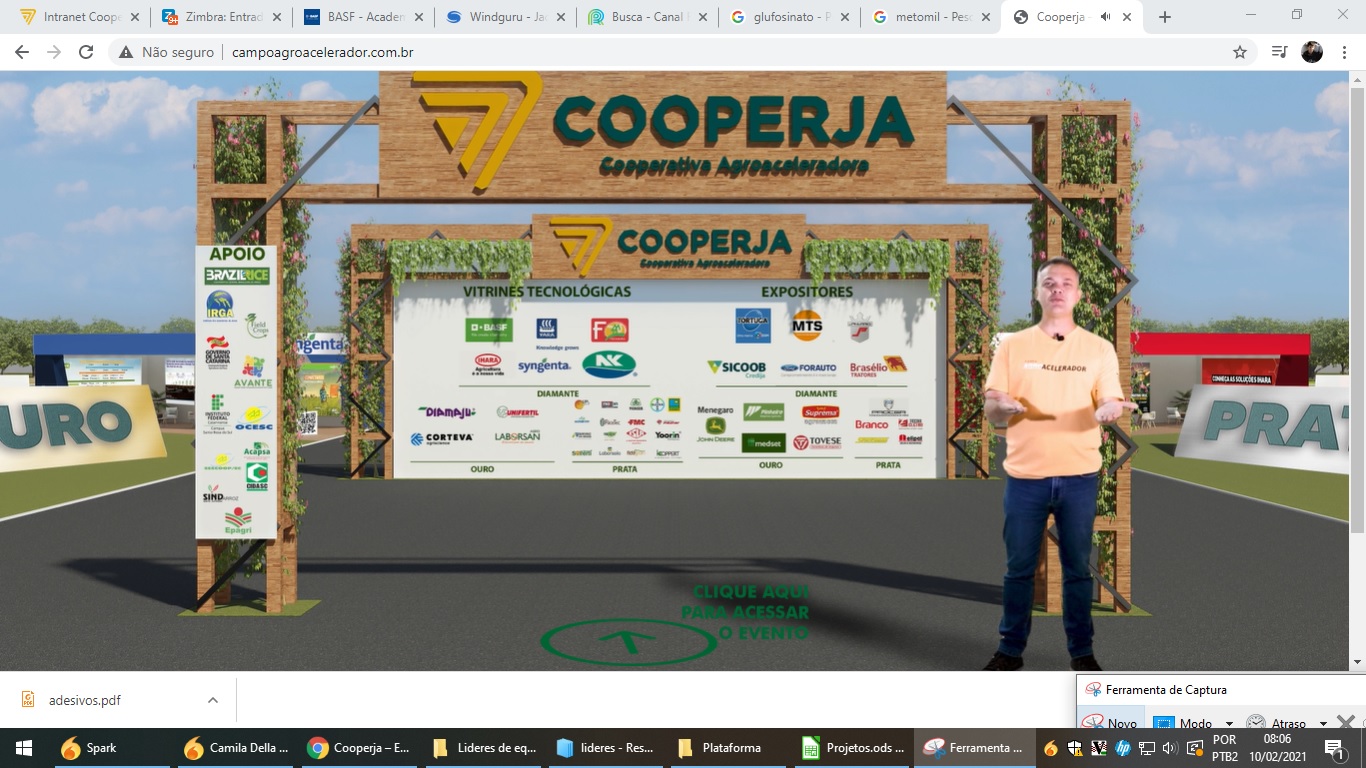Viewport: 1366px width, 768px height.
Task: Click the browser forward arrow
Action: tap(54, 52)
